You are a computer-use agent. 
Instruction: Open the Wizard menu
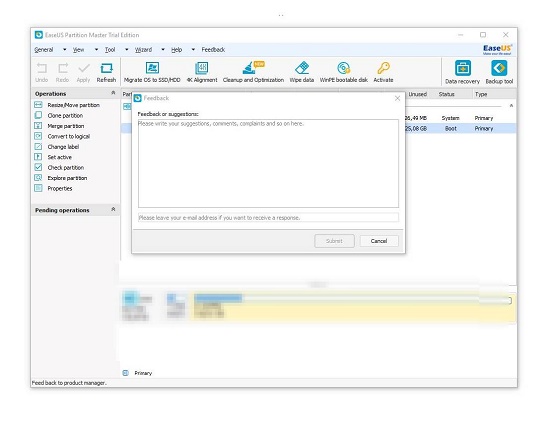click(x=143, y=50)
